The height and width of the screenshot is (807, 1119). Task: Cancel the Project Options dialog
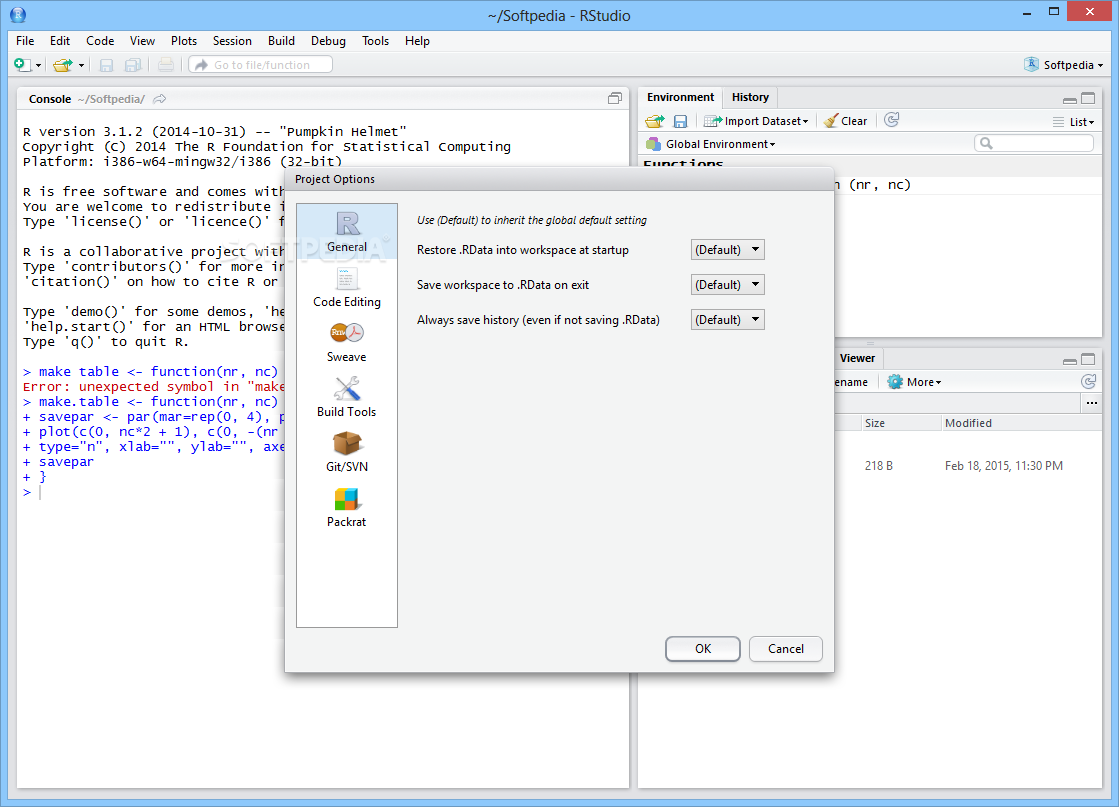786,649
